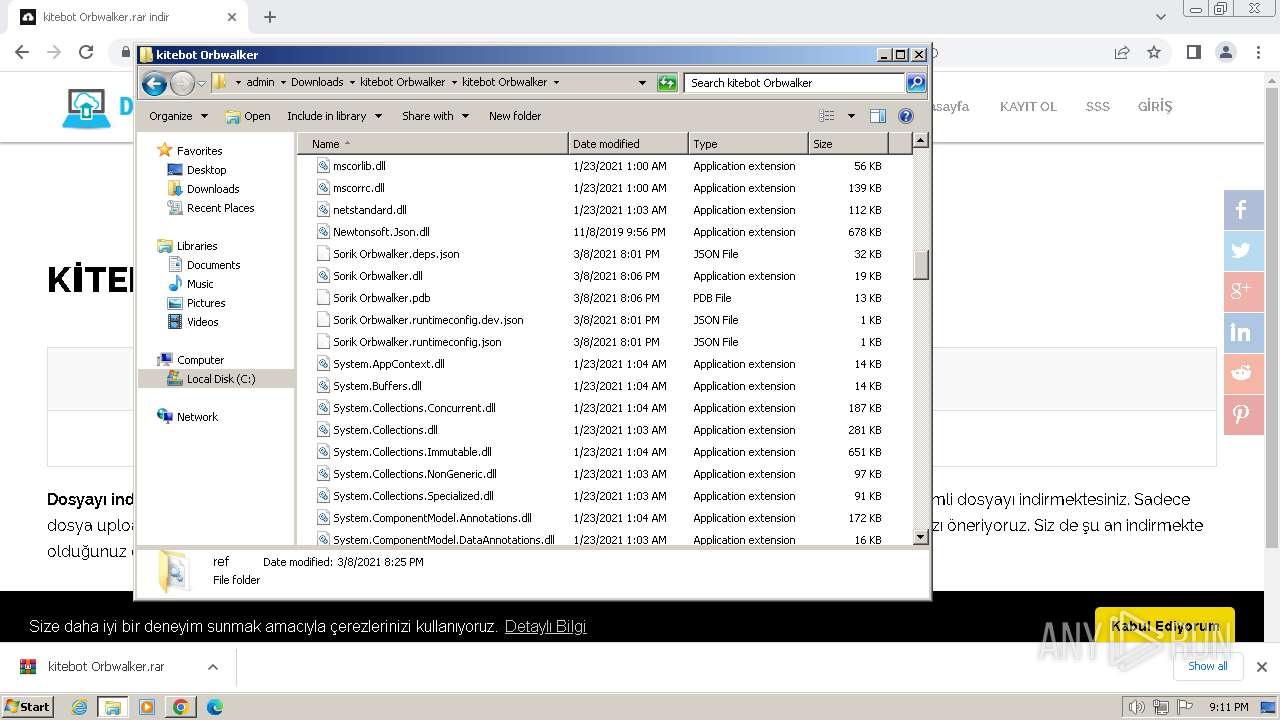Image resolution: width=1280 pixels, height=720 pixels.
Task: Share this page in Chrome
Action: tap(1122, 52)
